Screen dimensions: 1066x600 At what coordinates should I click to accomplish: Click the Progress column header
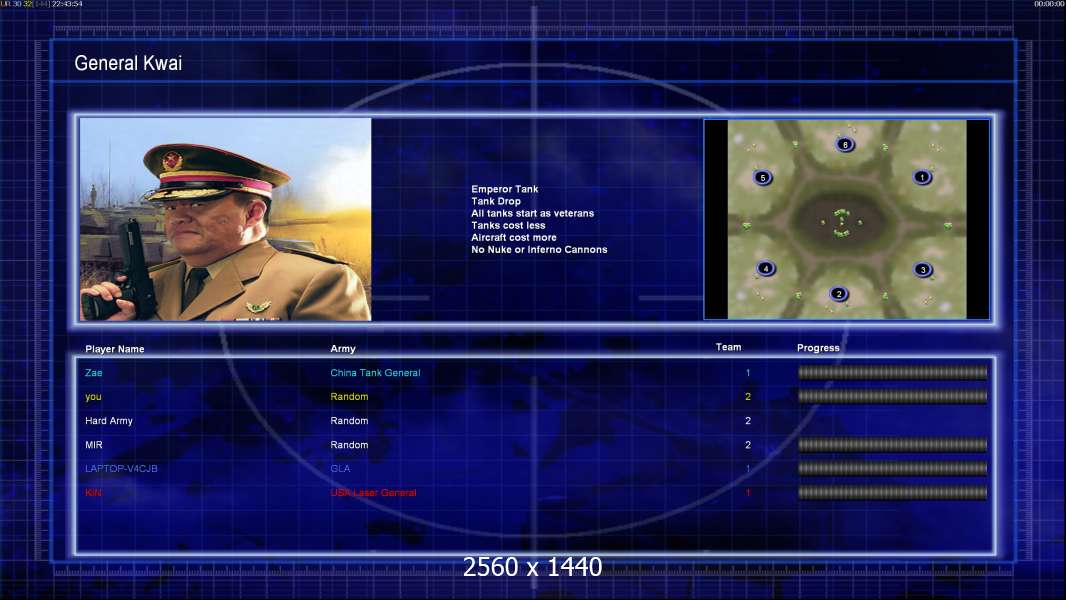point(818,348)
